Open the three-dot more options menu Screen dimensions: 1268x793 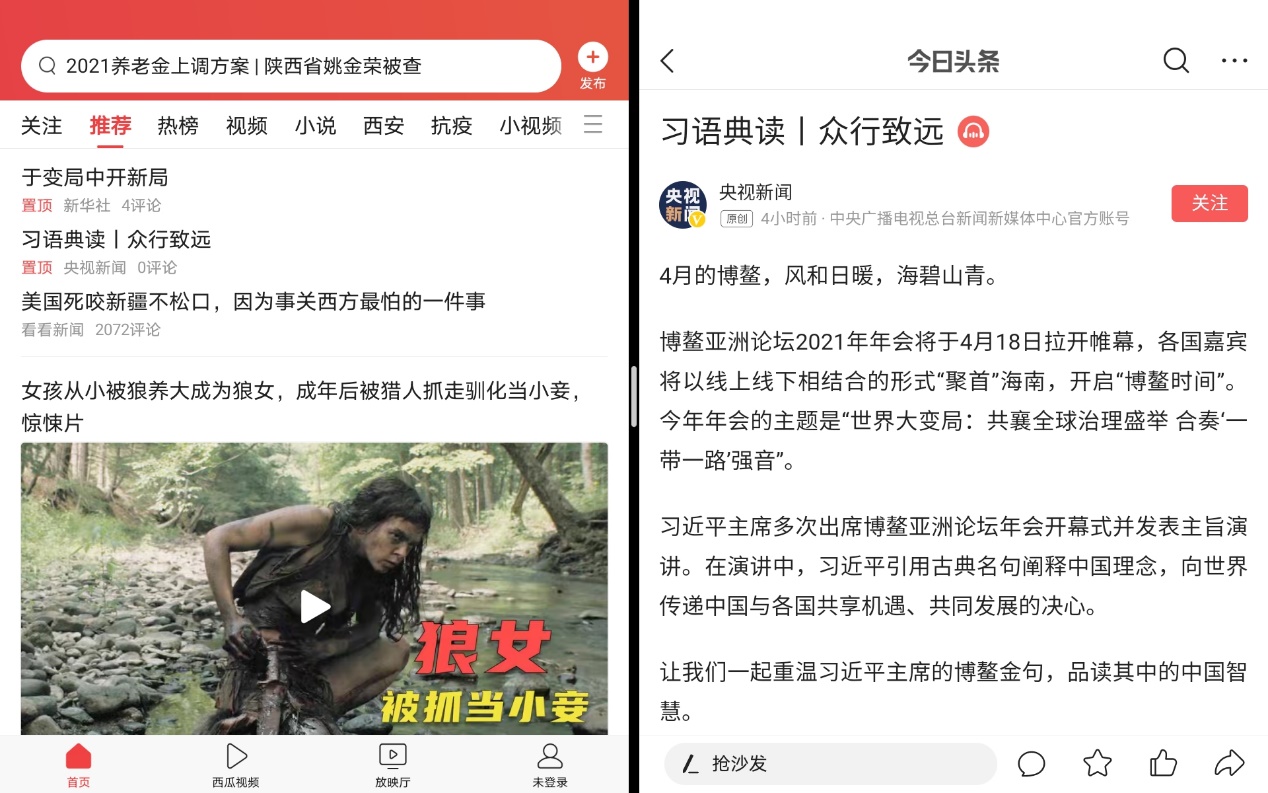1234,61
